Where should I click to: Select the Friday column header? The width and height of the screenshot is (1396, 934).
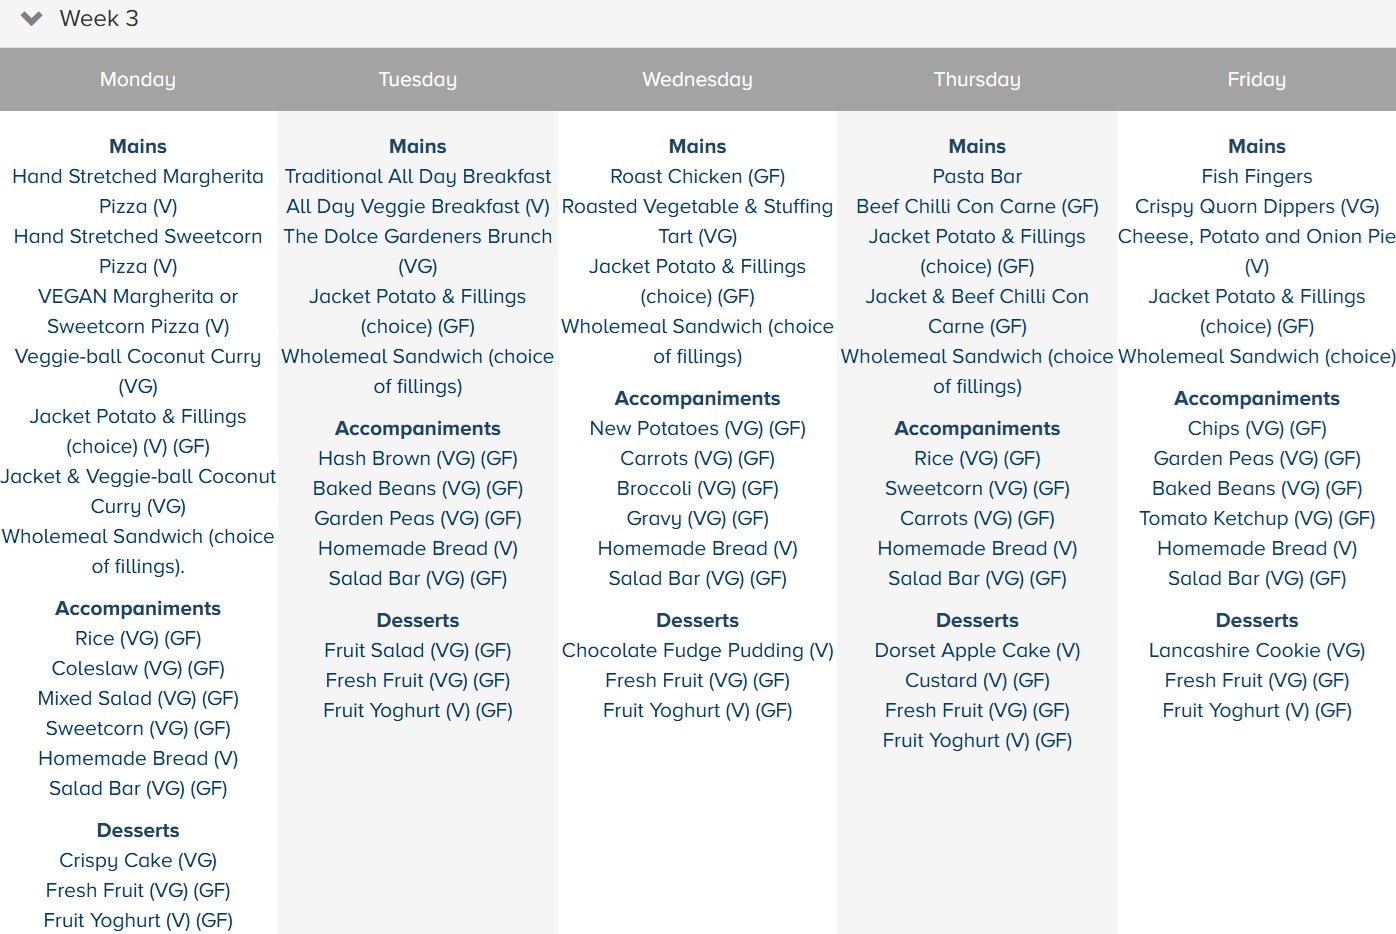pos(1256,80)
